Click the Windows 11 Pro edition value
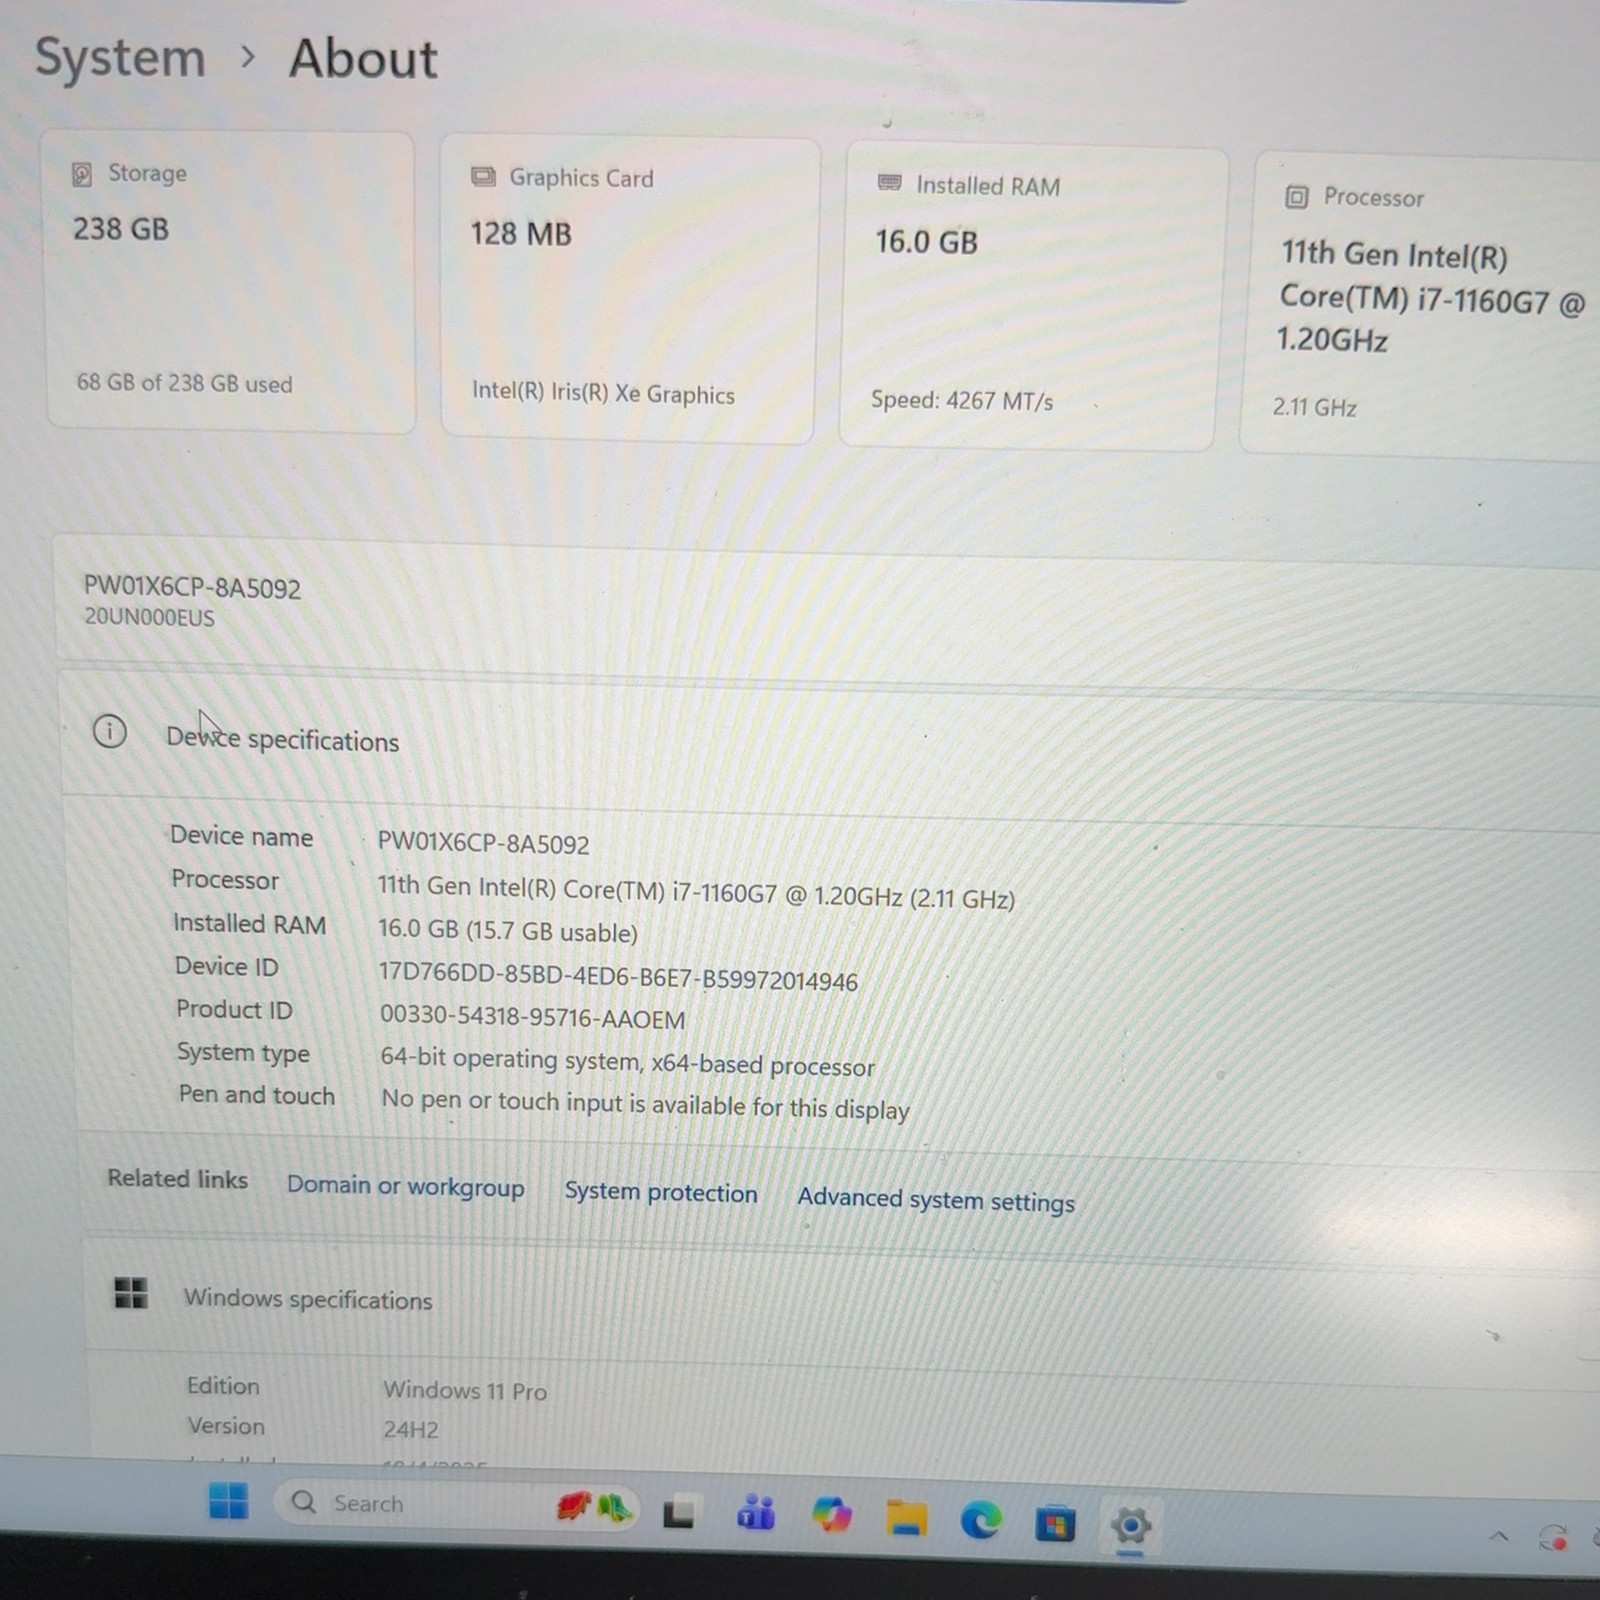The height and width of the screenshot is (1600, 1600). coord(465,1391)
